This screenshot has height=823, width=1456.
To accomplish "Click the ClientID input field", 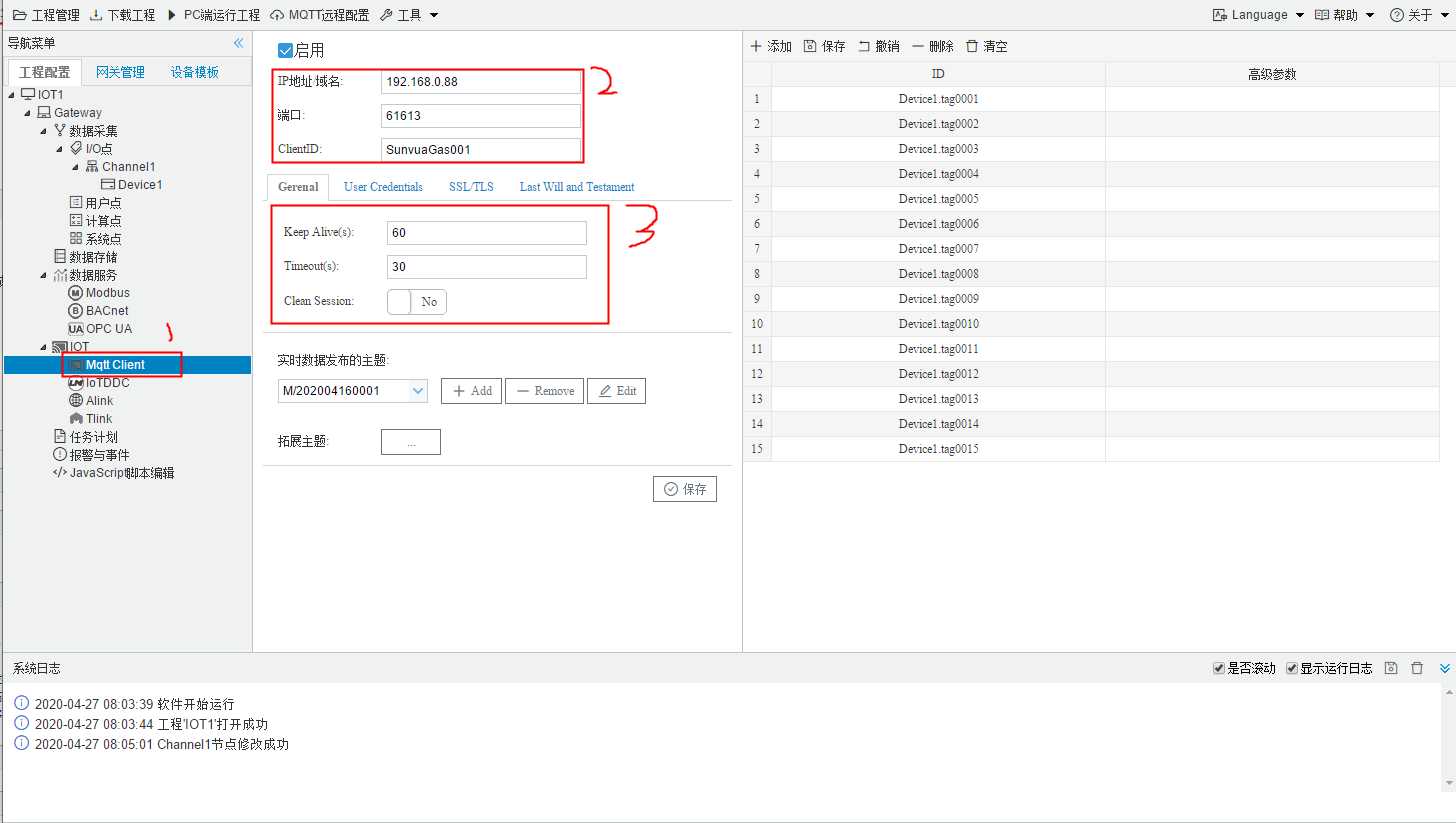I will click(481, 150).
